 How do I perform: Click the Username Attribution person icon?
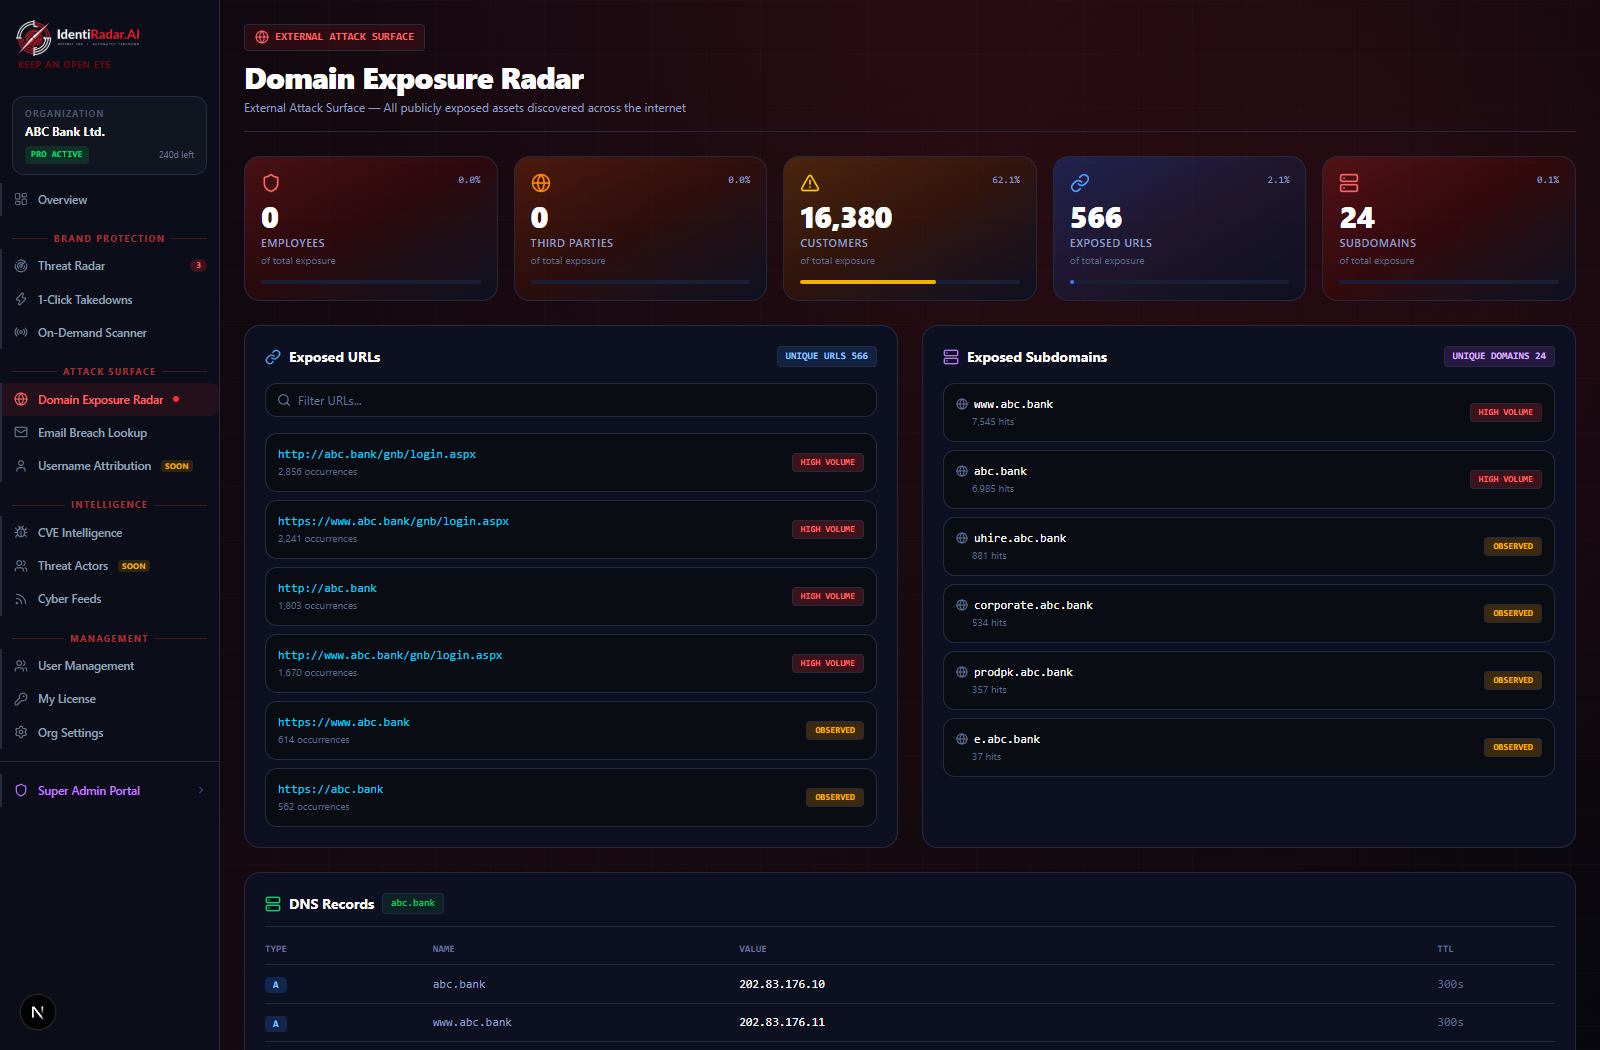click(x=21, y=466)
